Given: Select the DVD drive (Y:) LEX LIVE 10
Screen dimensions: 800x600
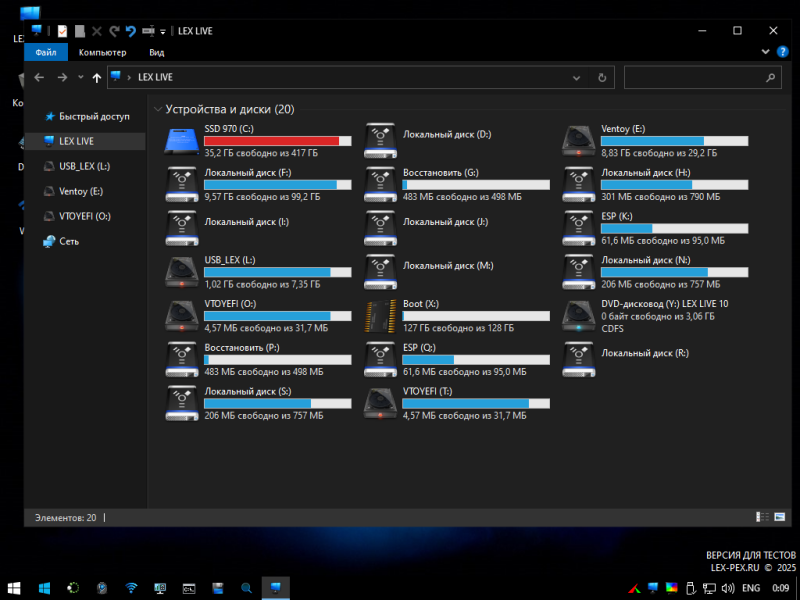Looking at the screenshot, I should pos(579,314).
